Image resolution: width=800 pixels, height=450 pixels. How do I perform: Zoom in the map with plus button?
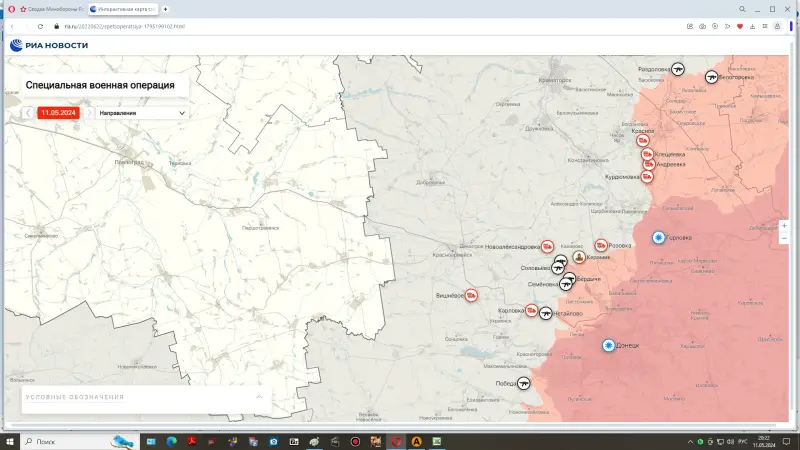pyautogui.click(x=784, y=226)
